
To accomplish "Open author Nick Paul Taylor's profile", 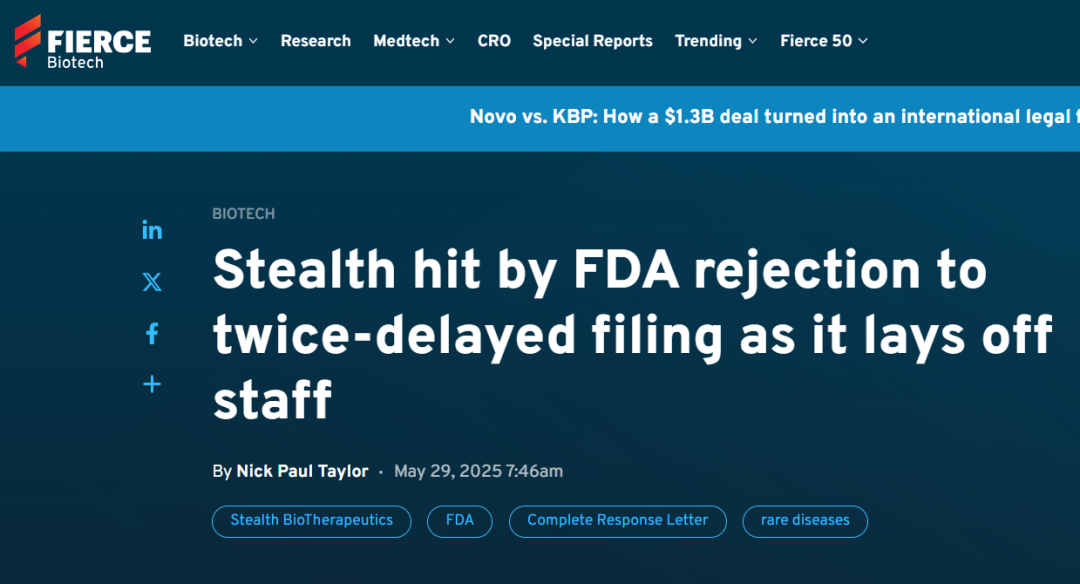I will pos(302,471).
